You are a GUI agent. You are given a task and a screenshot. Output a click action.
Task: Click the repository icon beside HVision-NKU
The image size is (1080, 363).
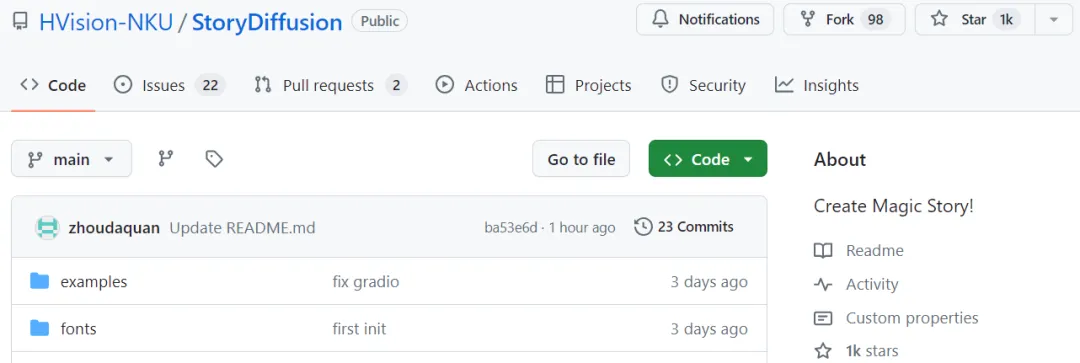tap(20, 22)
